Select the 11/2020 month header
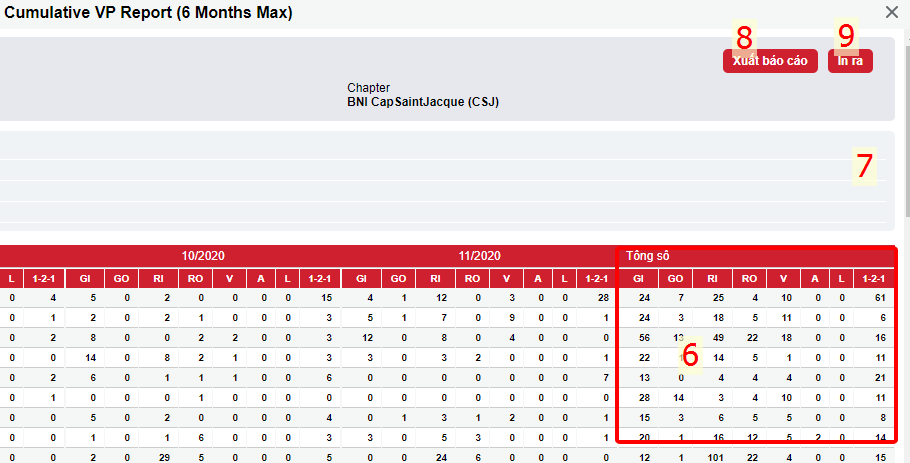Viewport: 910px width, 463px height. [479, 256]
